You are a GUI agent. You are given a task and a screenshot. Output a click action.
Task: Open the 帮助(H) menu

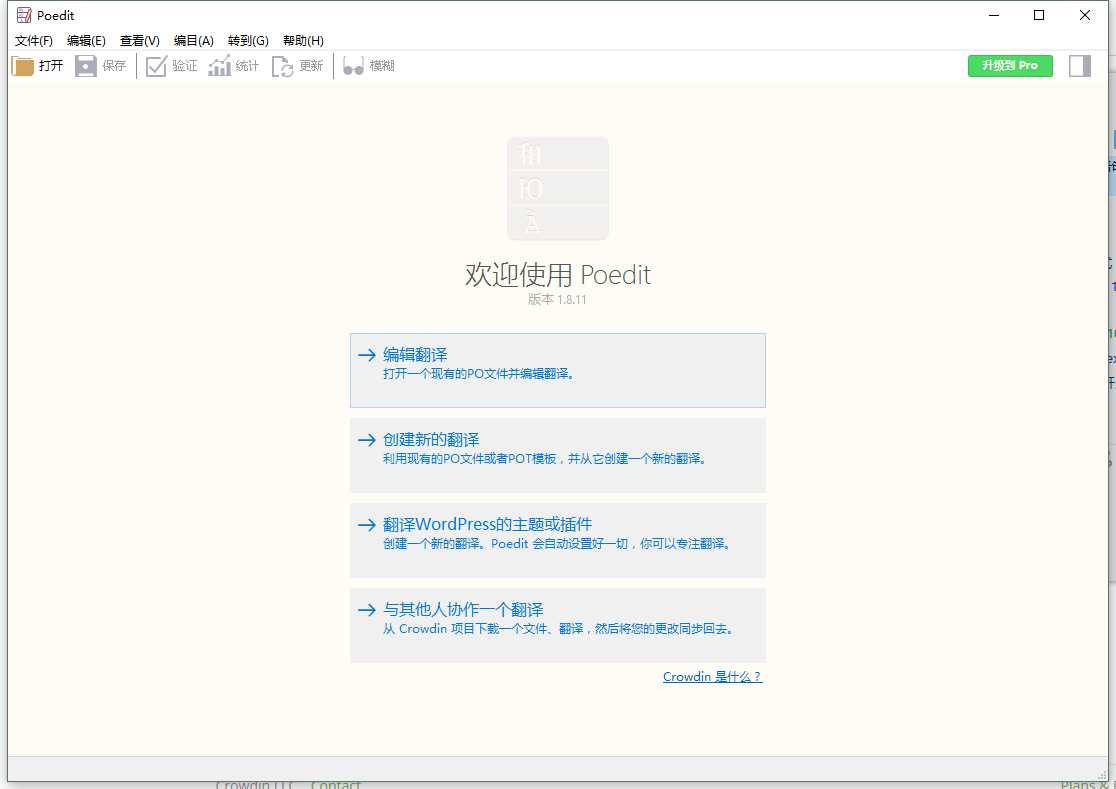pyautogui.click(x=303, y=41)
